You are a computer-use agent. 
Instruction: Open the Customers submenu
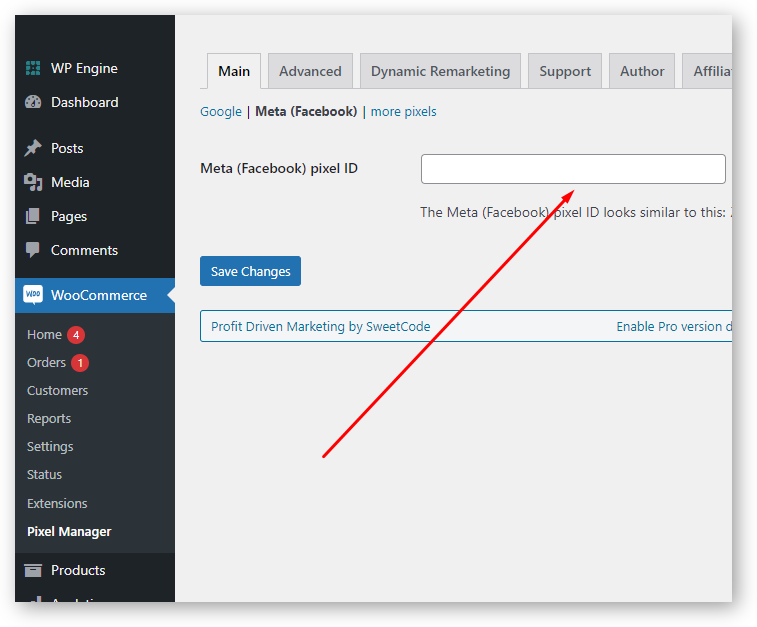[x=57, y=390]
